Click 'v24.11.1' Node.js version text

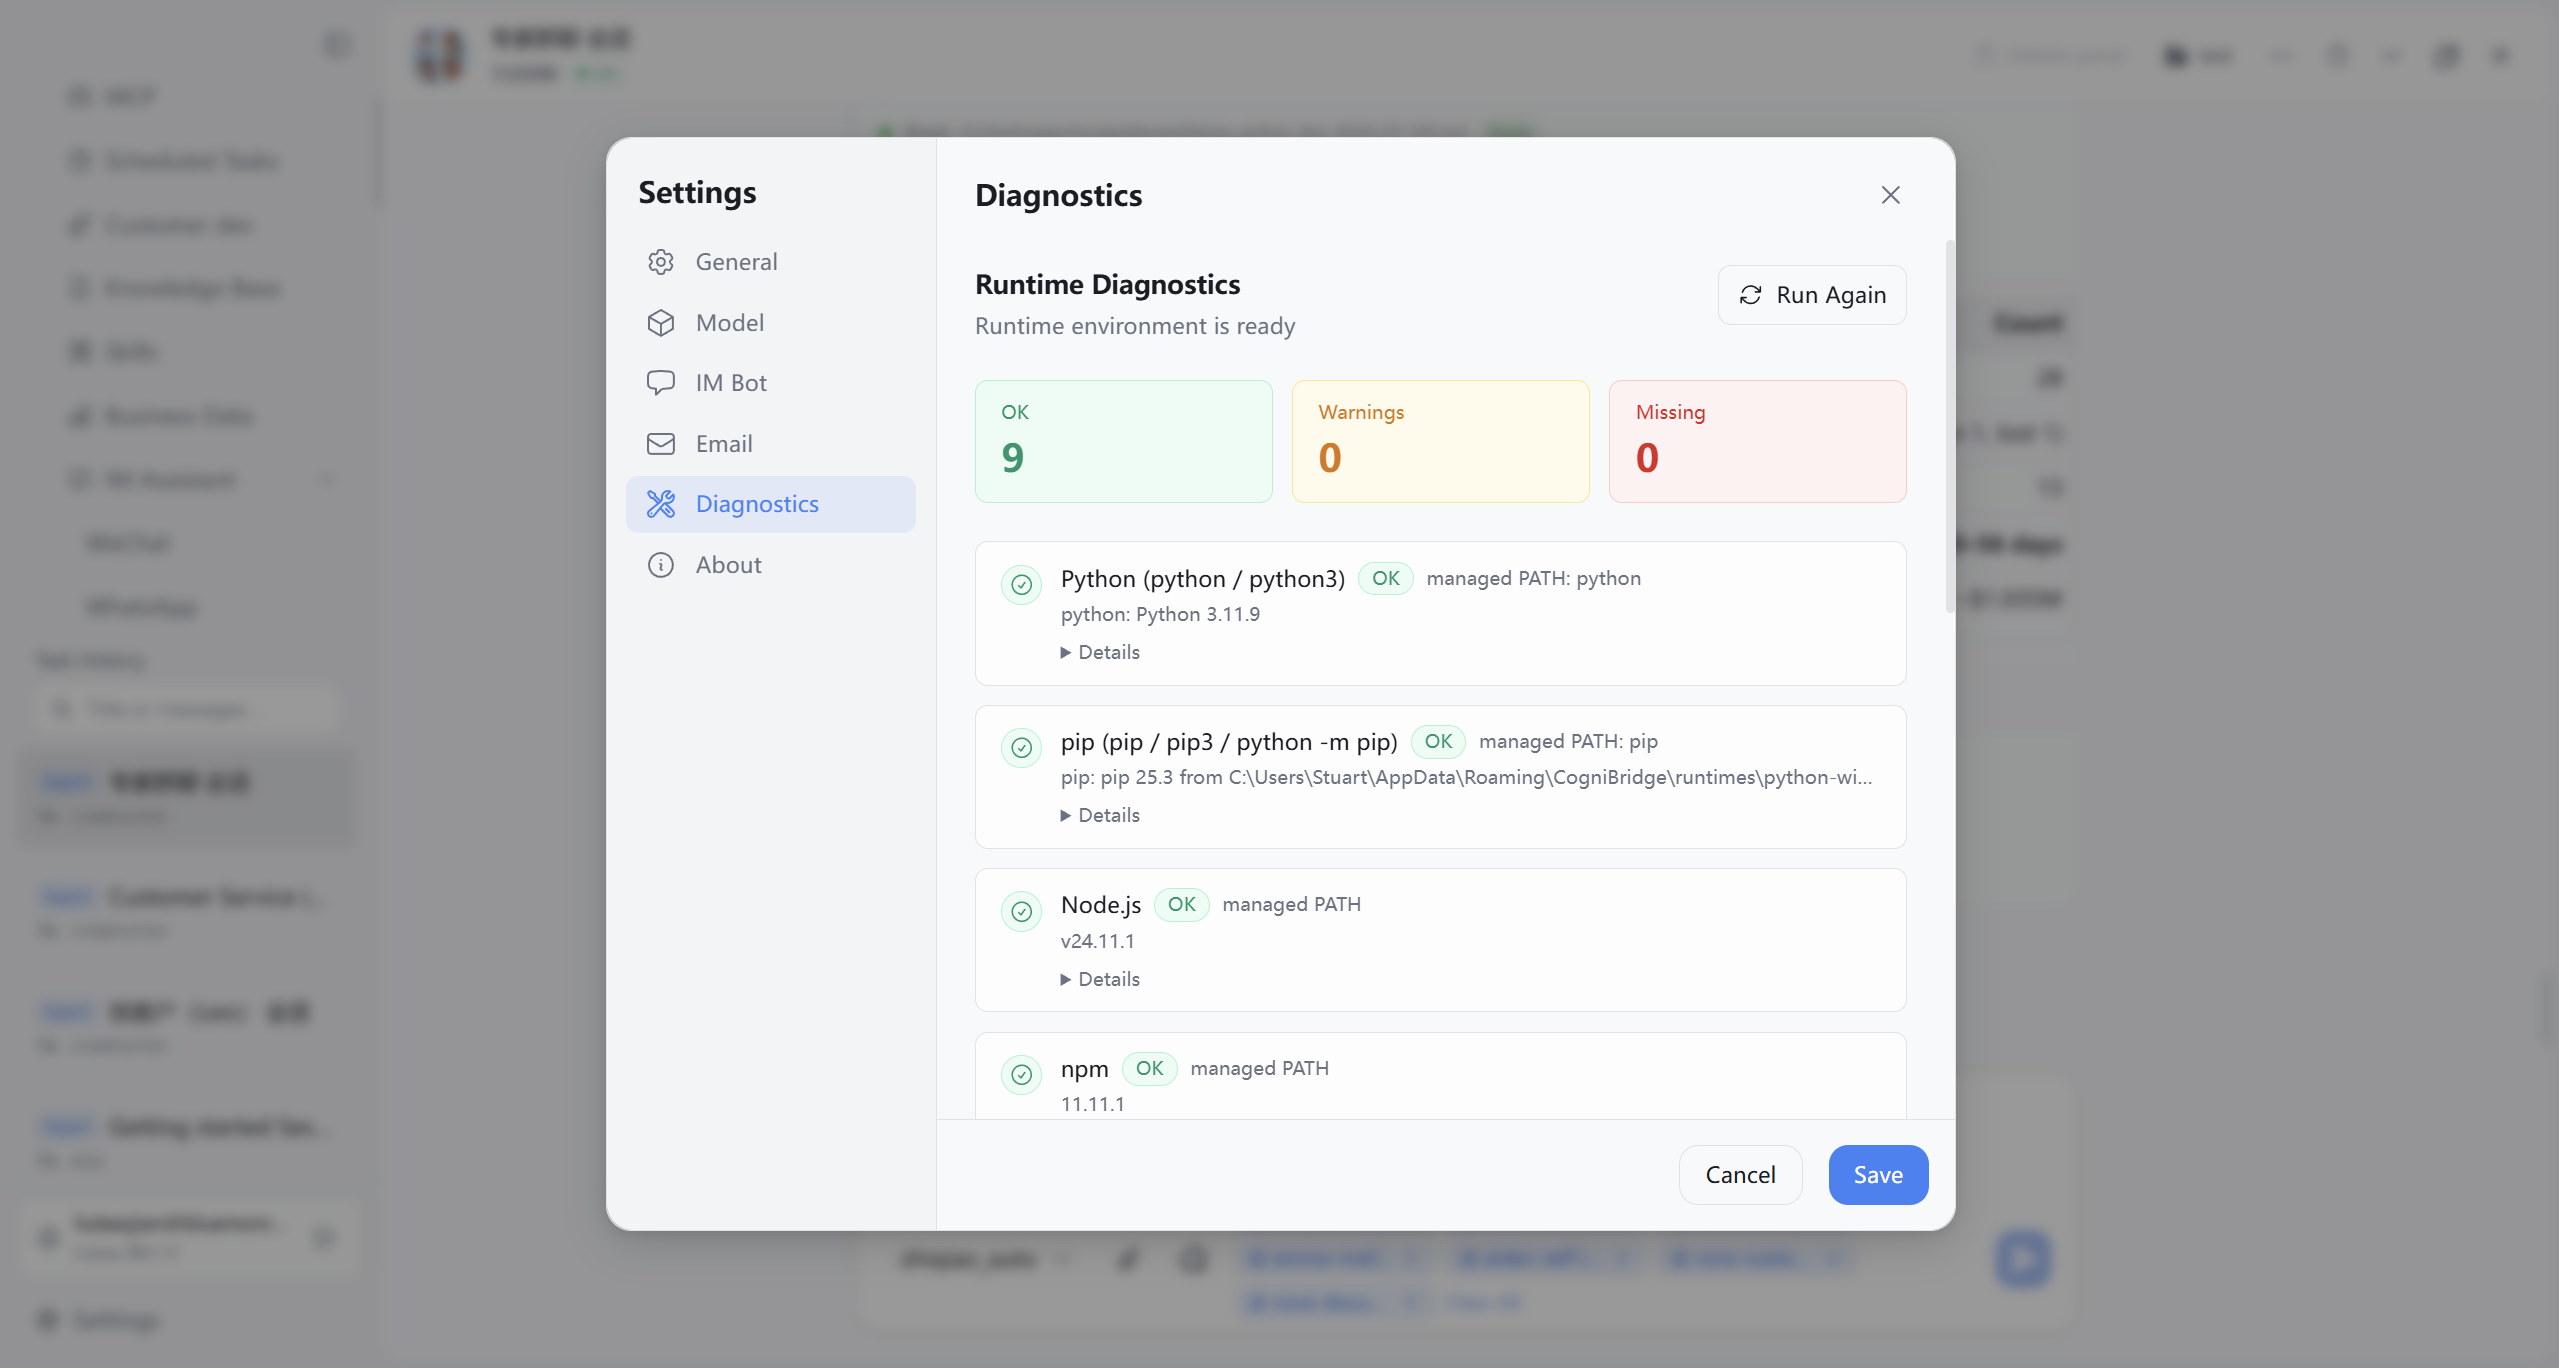click(1097, 941)
